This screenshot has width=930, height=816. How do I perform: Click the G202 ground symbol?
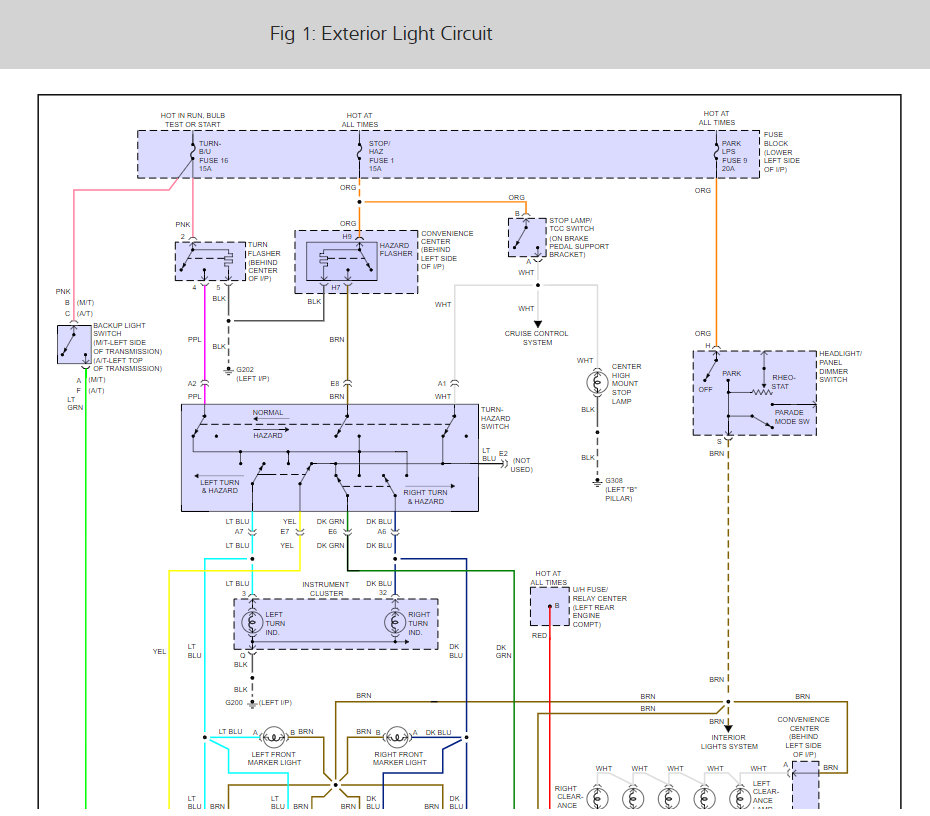pyautogui.click(x=228, y=371)
